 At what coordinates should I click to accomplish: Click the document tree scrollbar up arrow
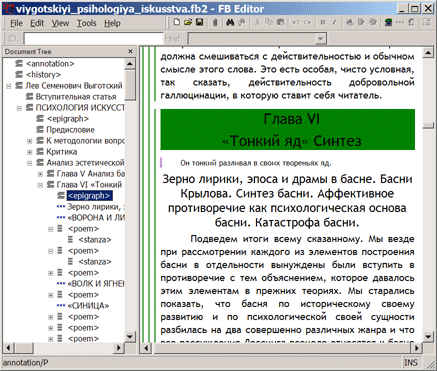tap(130, 63)
